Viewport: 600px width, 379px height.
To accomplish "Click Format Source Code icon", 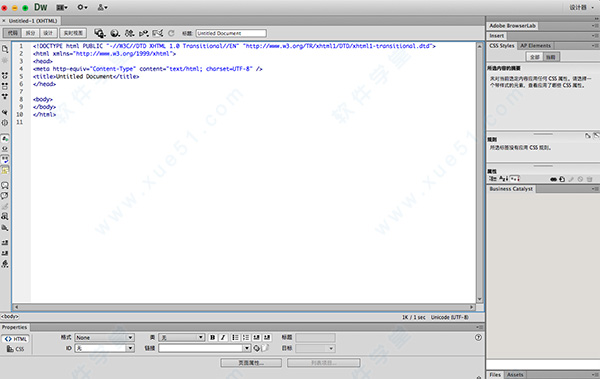I will point(5,264).
